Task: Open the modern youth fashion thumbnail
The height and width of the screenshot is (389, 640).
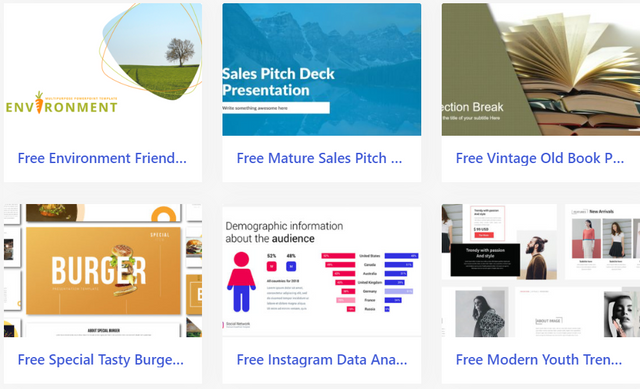Action: point(541,270)
